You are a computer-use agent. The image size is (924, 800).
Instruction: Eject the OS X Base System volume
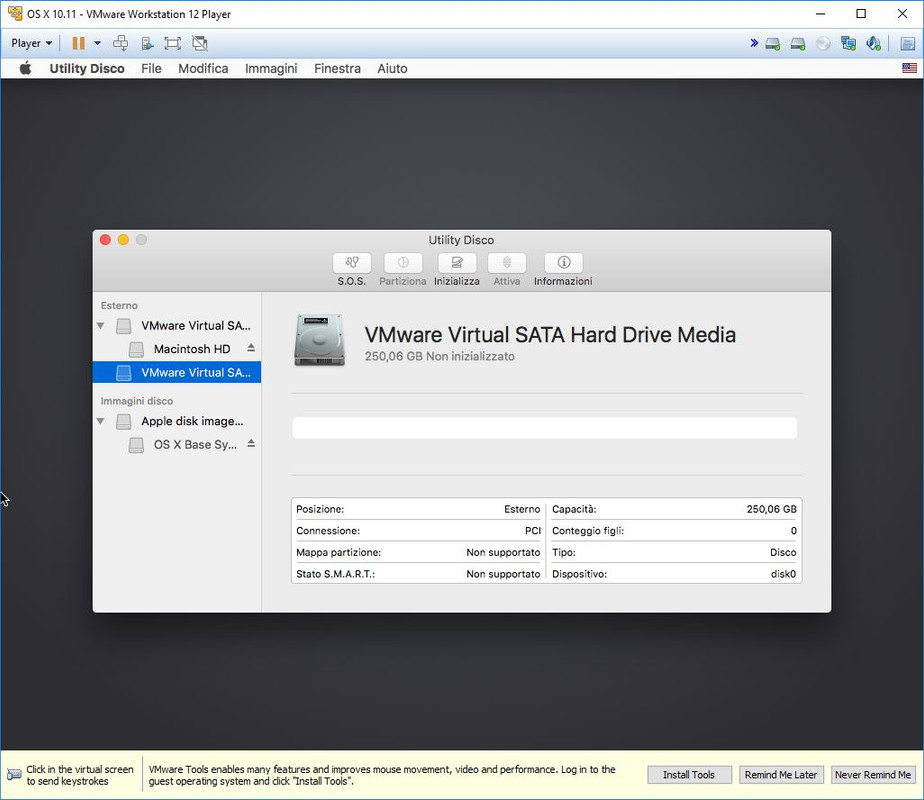pos(251,444)
